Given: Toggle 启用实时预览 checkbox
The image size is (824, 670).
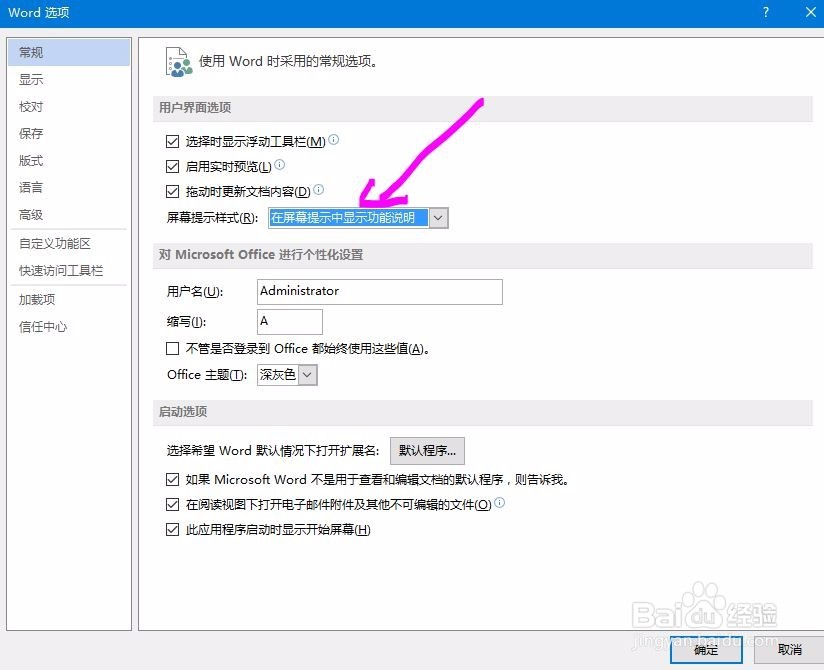Looking at the screenshot, I should 172,166.
